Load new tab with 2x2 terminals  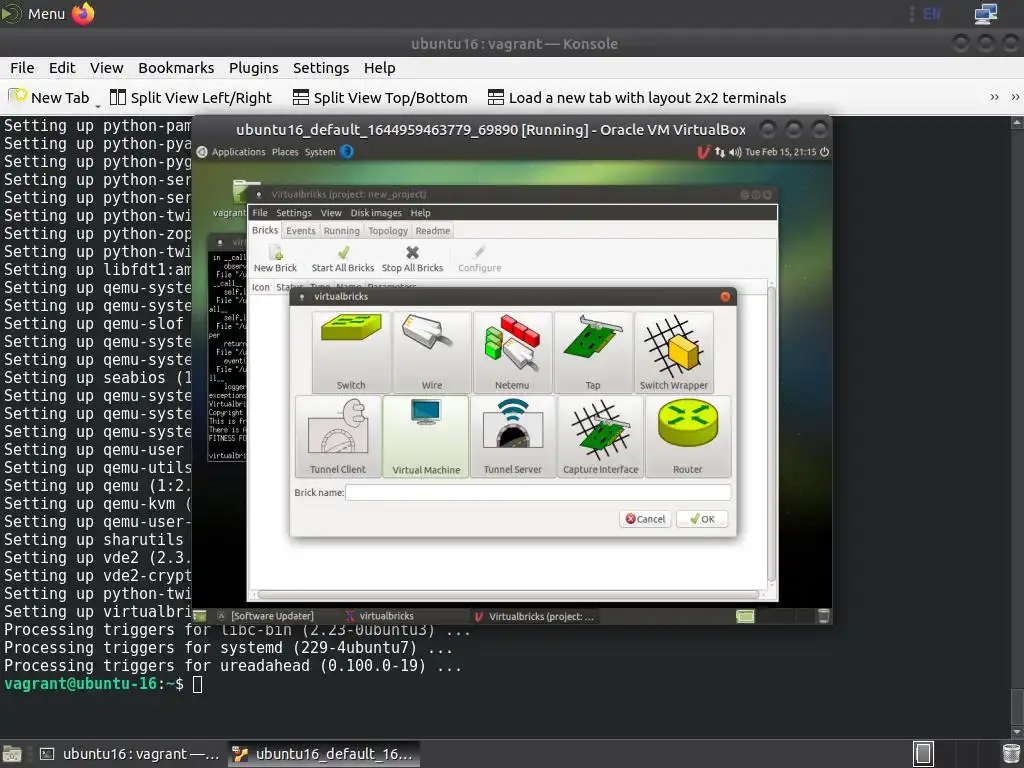coord(637,97)
